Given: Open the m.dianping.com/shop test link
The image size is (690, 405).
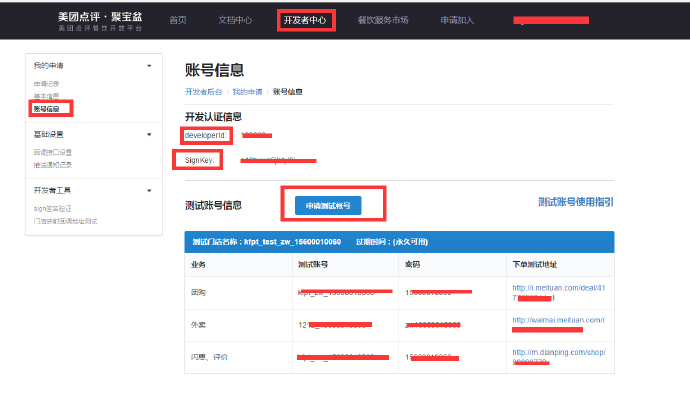Looking at the screenshot, I should (559, 357).
